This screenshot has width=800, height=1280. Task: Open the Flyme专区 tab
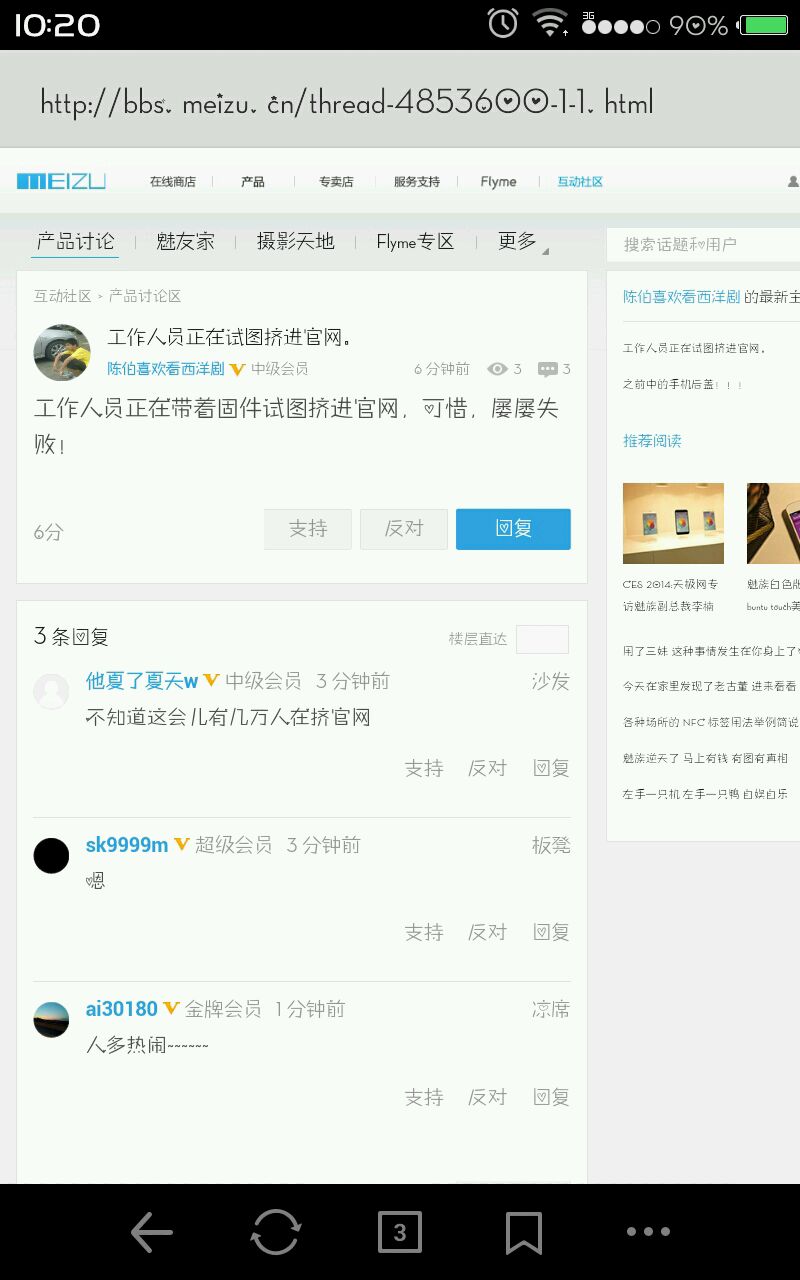(415, 242)
